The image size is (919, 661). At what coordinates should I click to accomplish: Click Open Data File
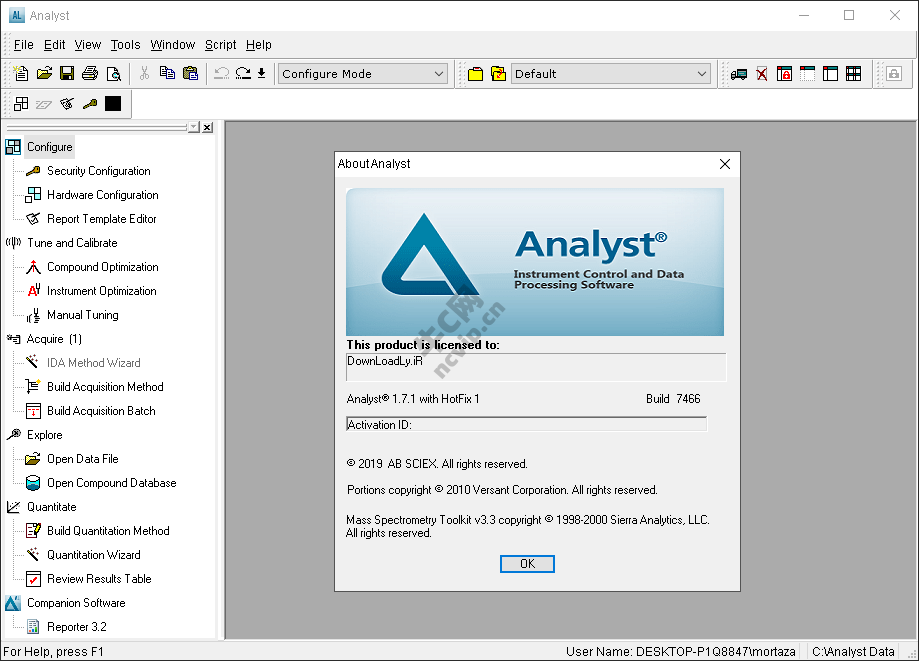[x=83, y=459]
